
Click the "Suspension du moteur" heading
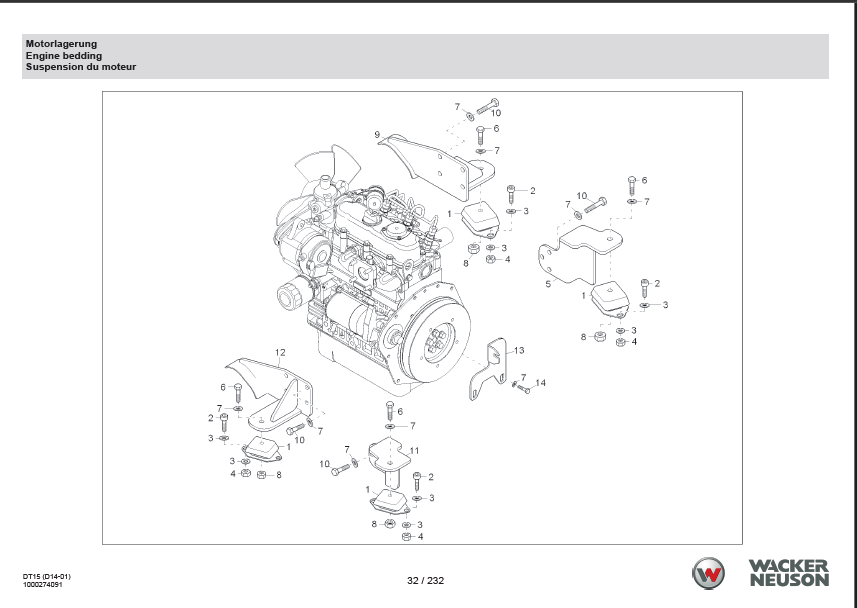point(81,67)
